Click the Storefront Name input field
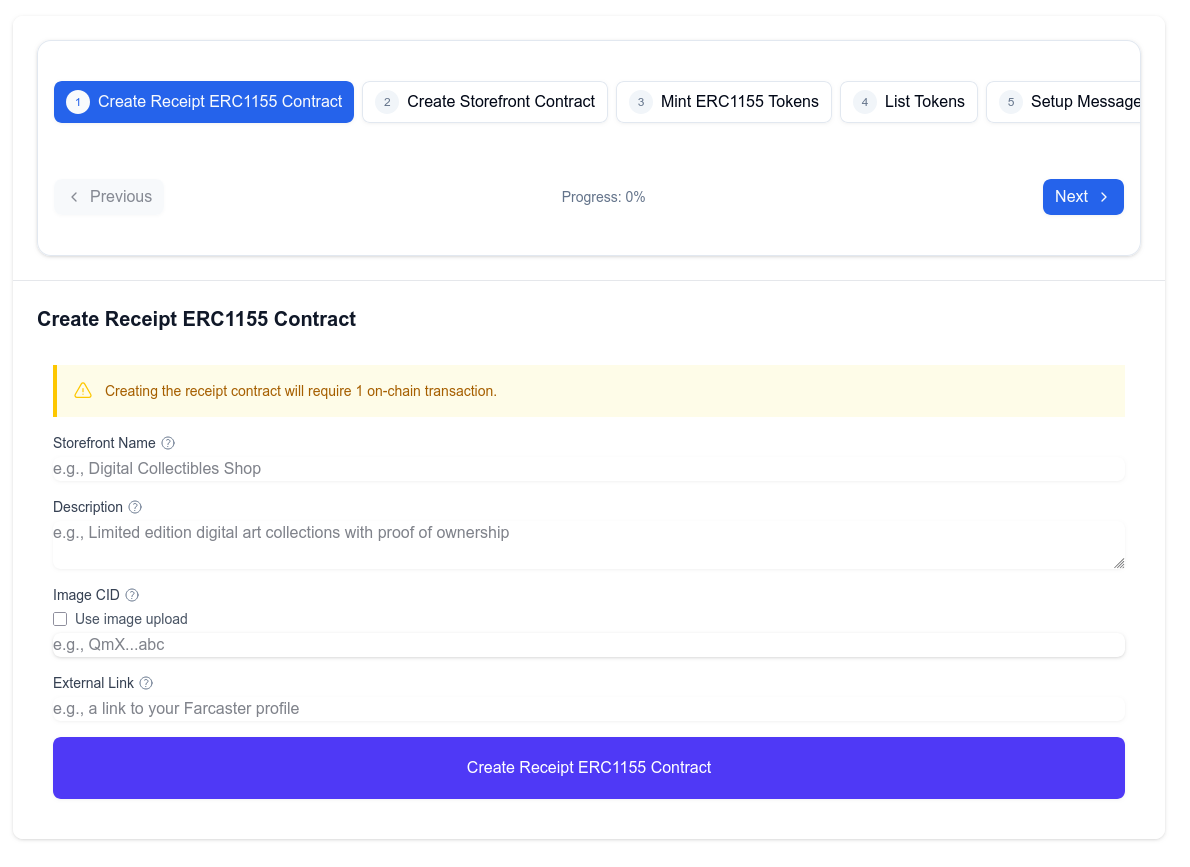Image resolution: width=1190 pixels, height=867 pixels. (x=589, y=467)
